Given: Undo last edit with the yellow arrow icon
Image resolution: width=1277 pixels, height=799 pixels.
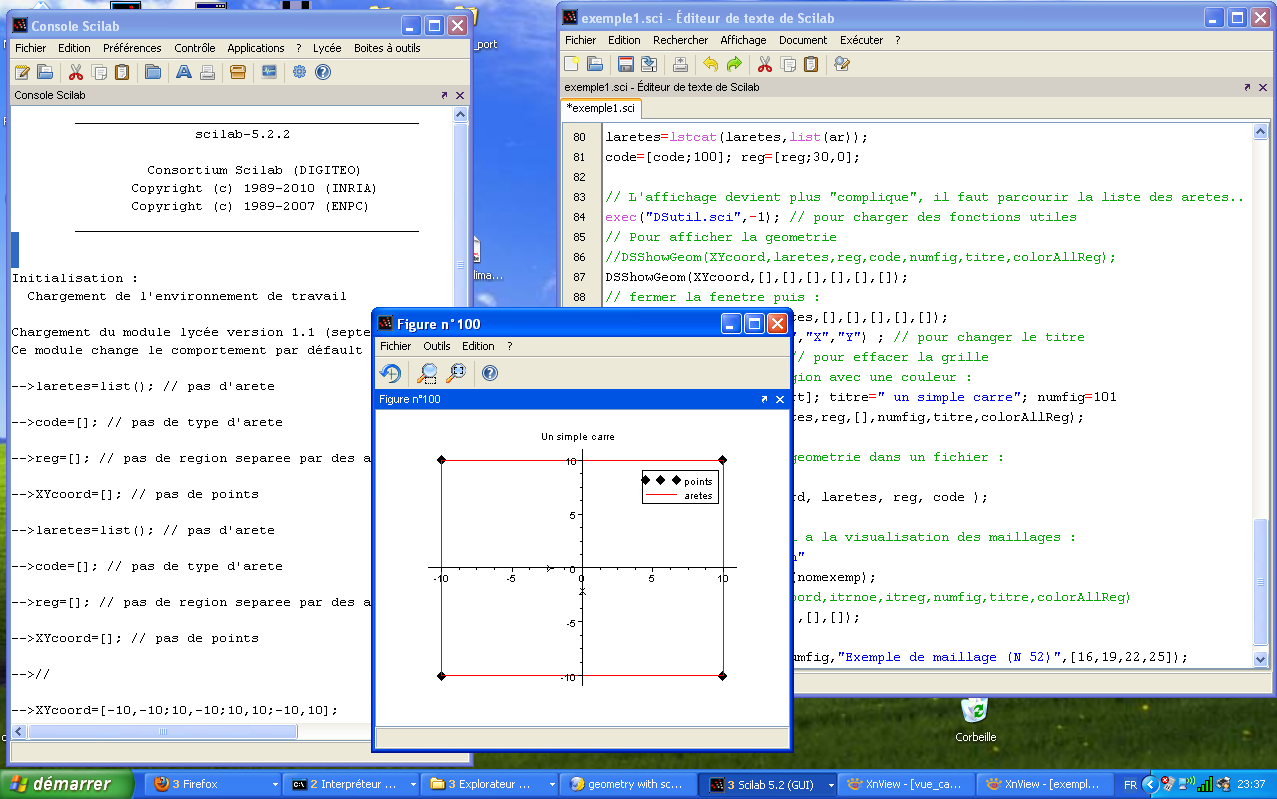Looking at the screenshot, I should coord(711,64).
